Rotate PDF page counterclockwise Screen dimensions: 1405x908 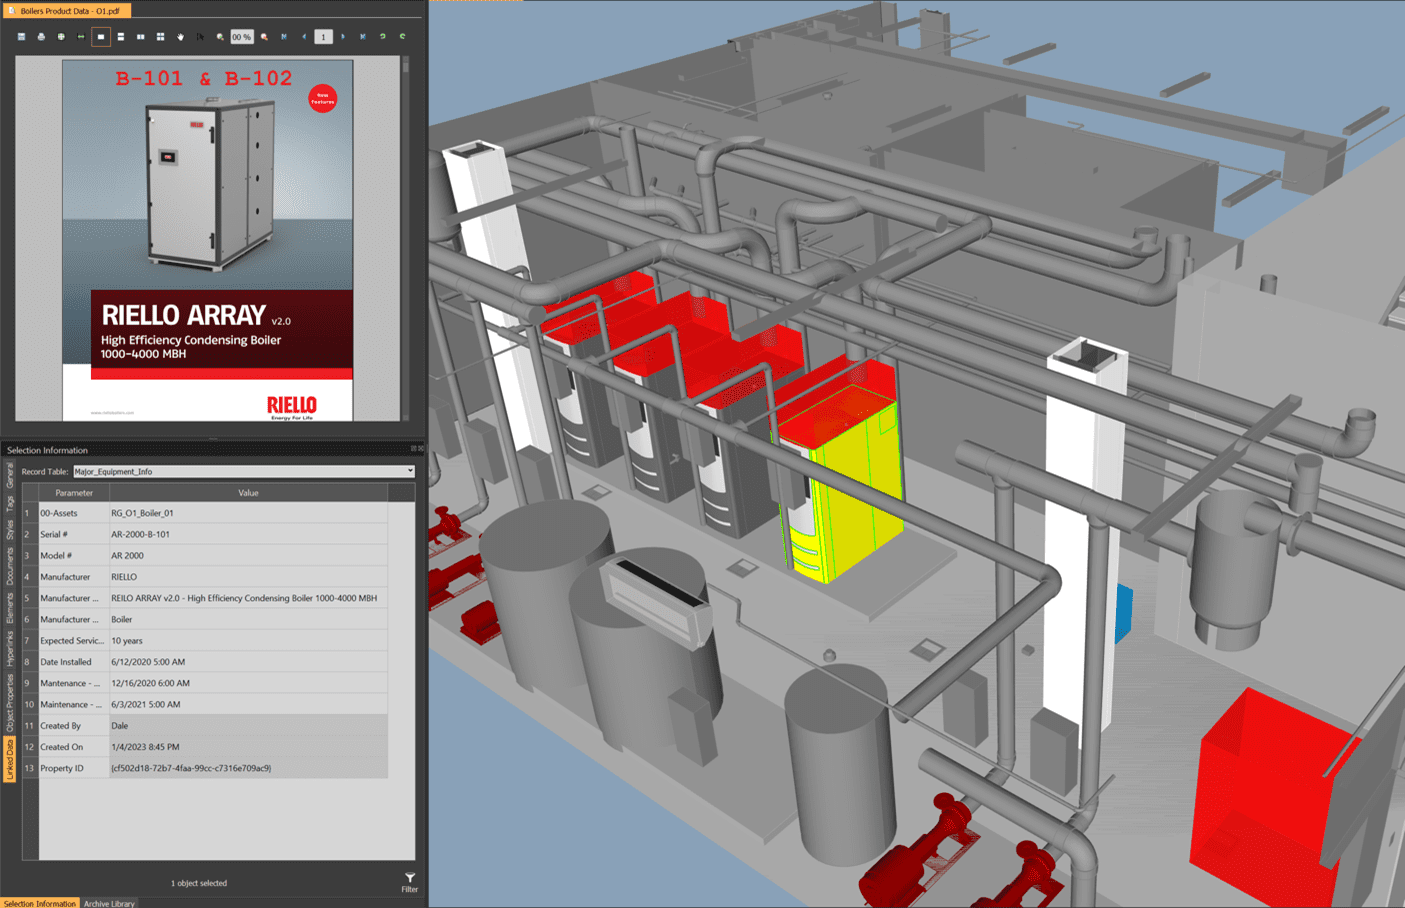[x=383, y=37]
